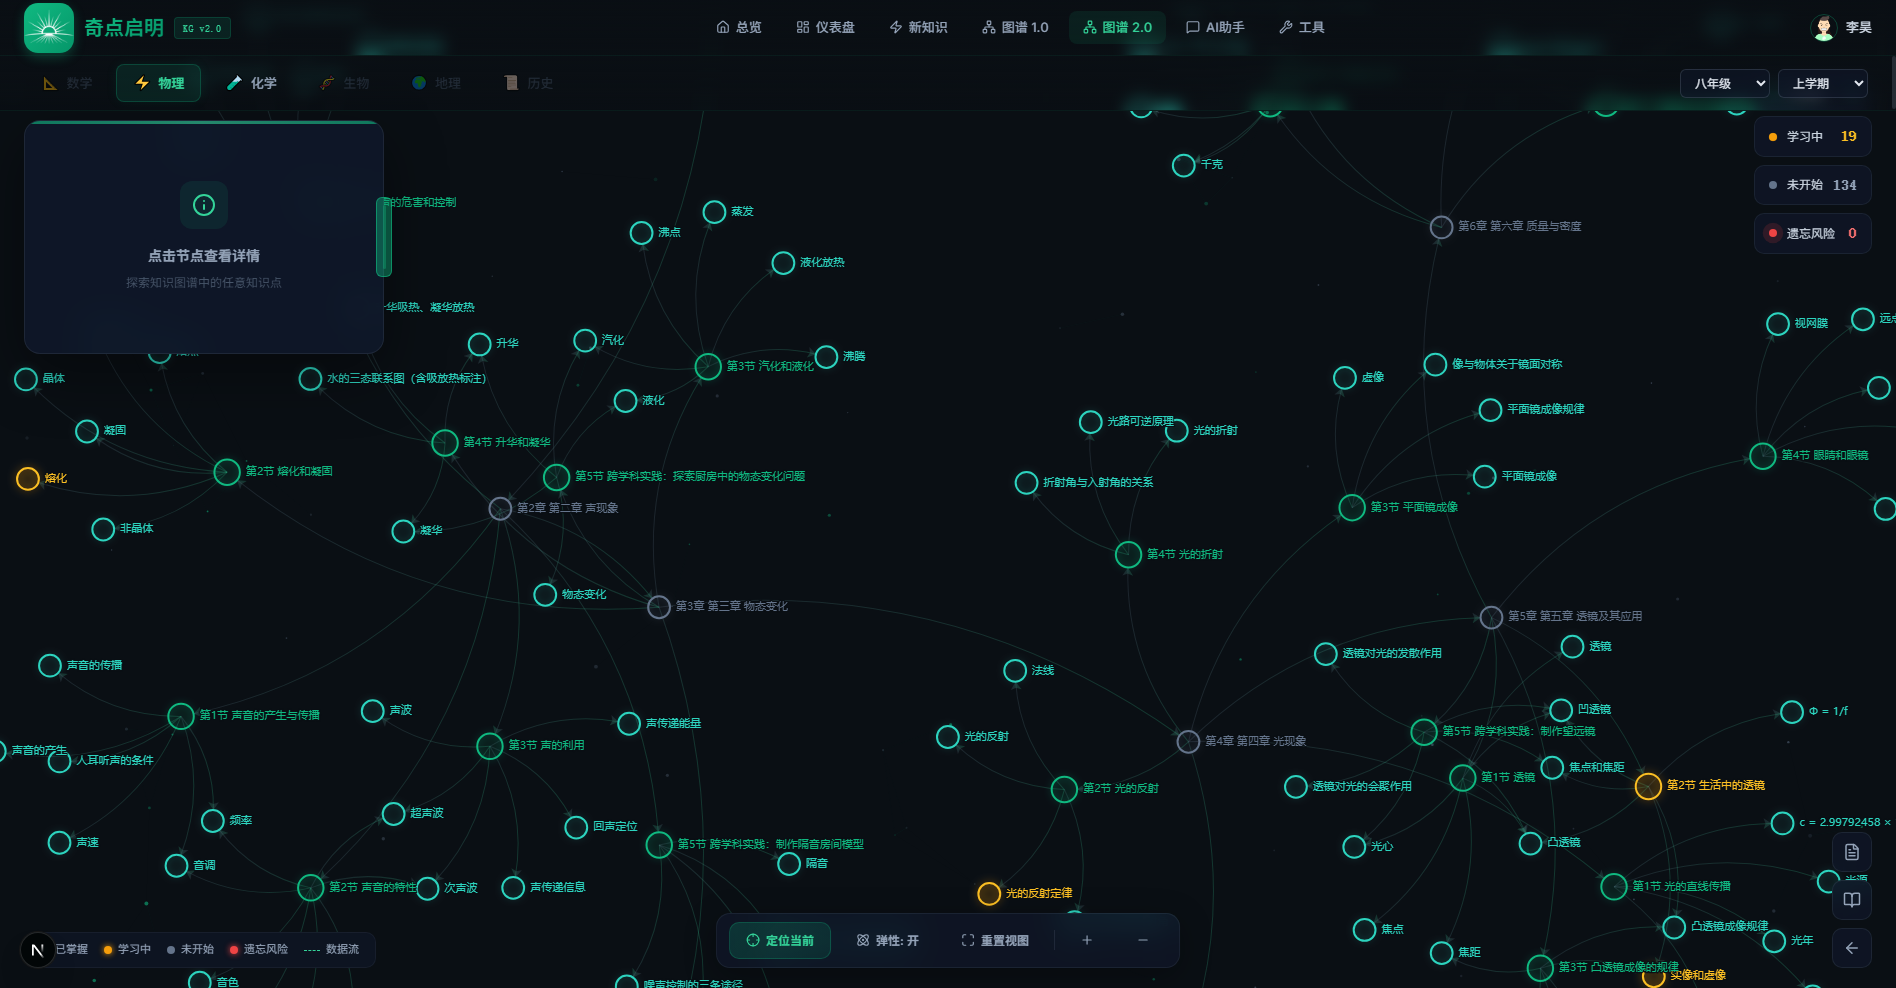
Task: Select the 数学 subject button
Action: point(68,83)
